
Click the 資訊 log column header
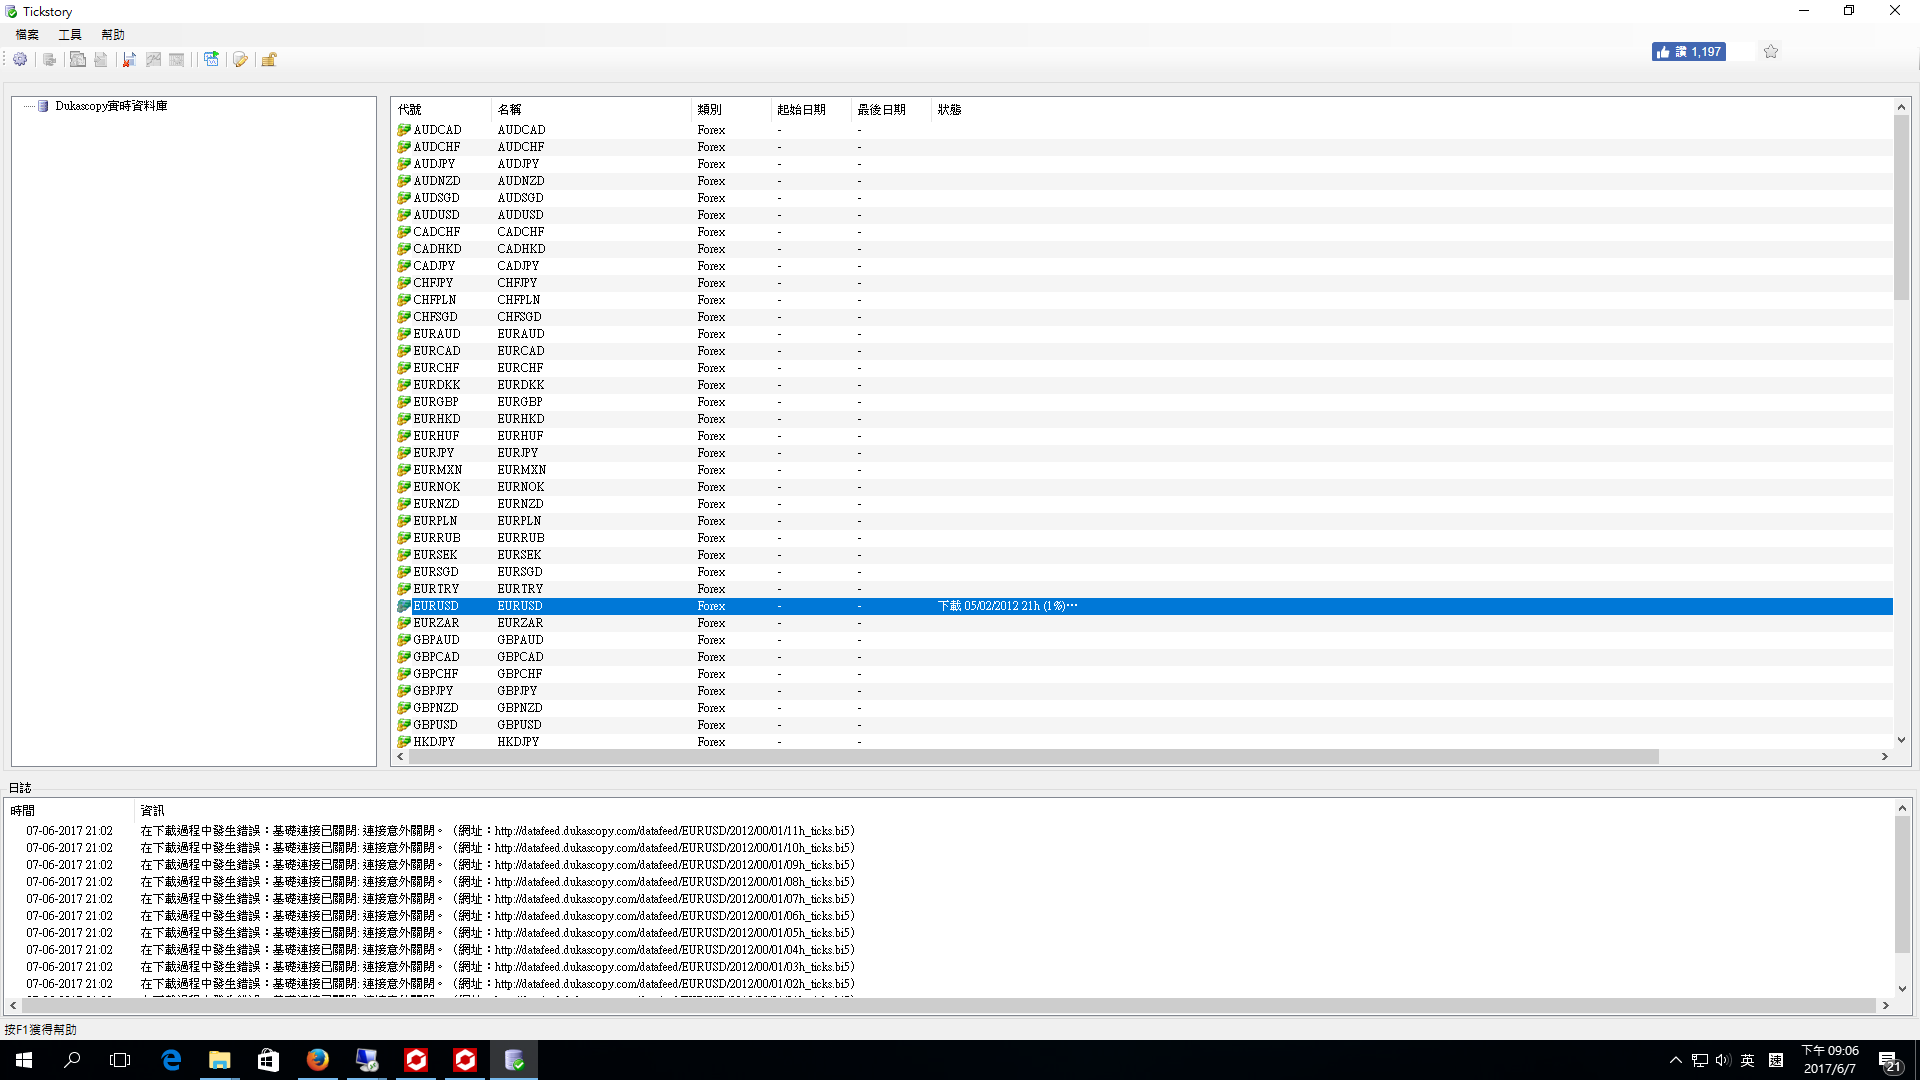pos(152,811)
